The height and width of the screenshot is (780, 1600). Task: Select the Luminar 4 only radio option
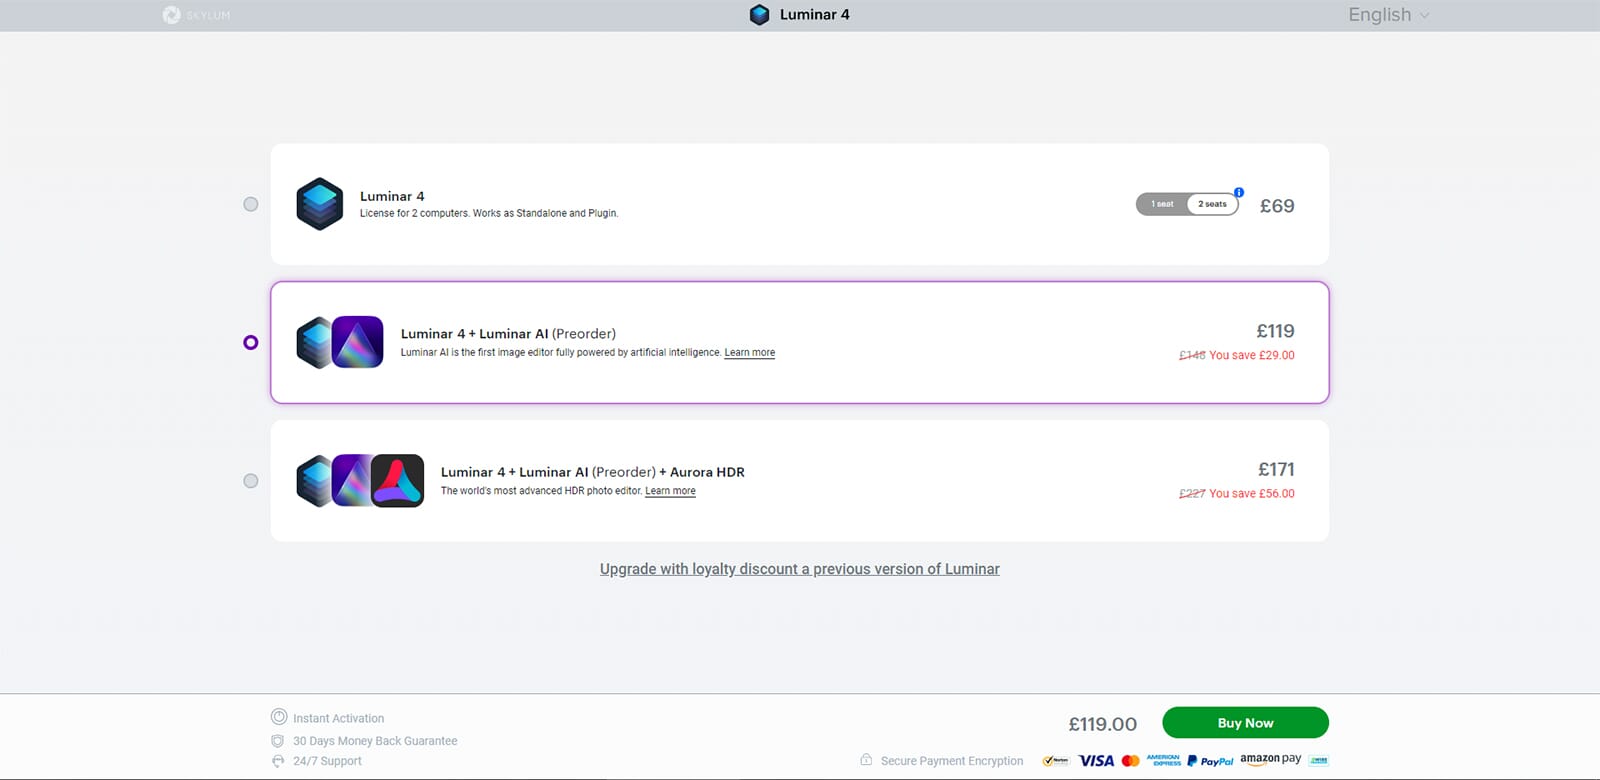251,204
